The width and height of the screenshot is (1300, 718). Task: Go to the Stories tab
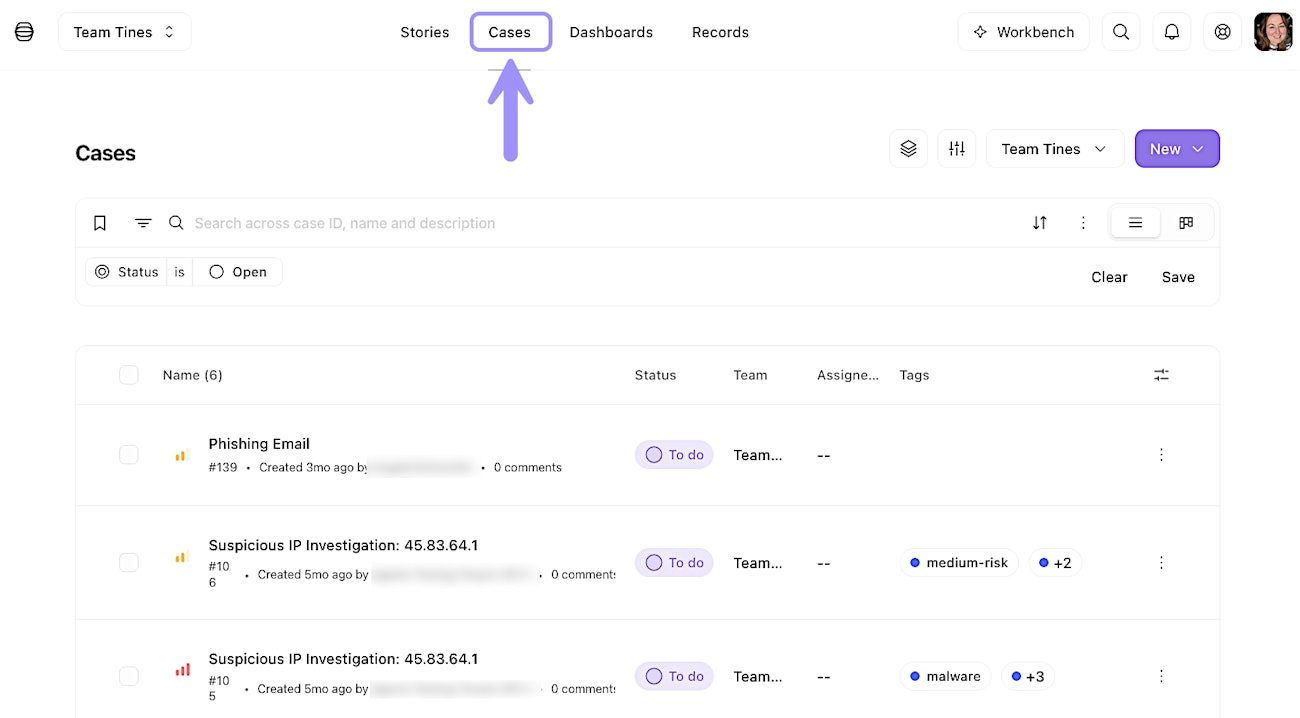coord(425,32)
